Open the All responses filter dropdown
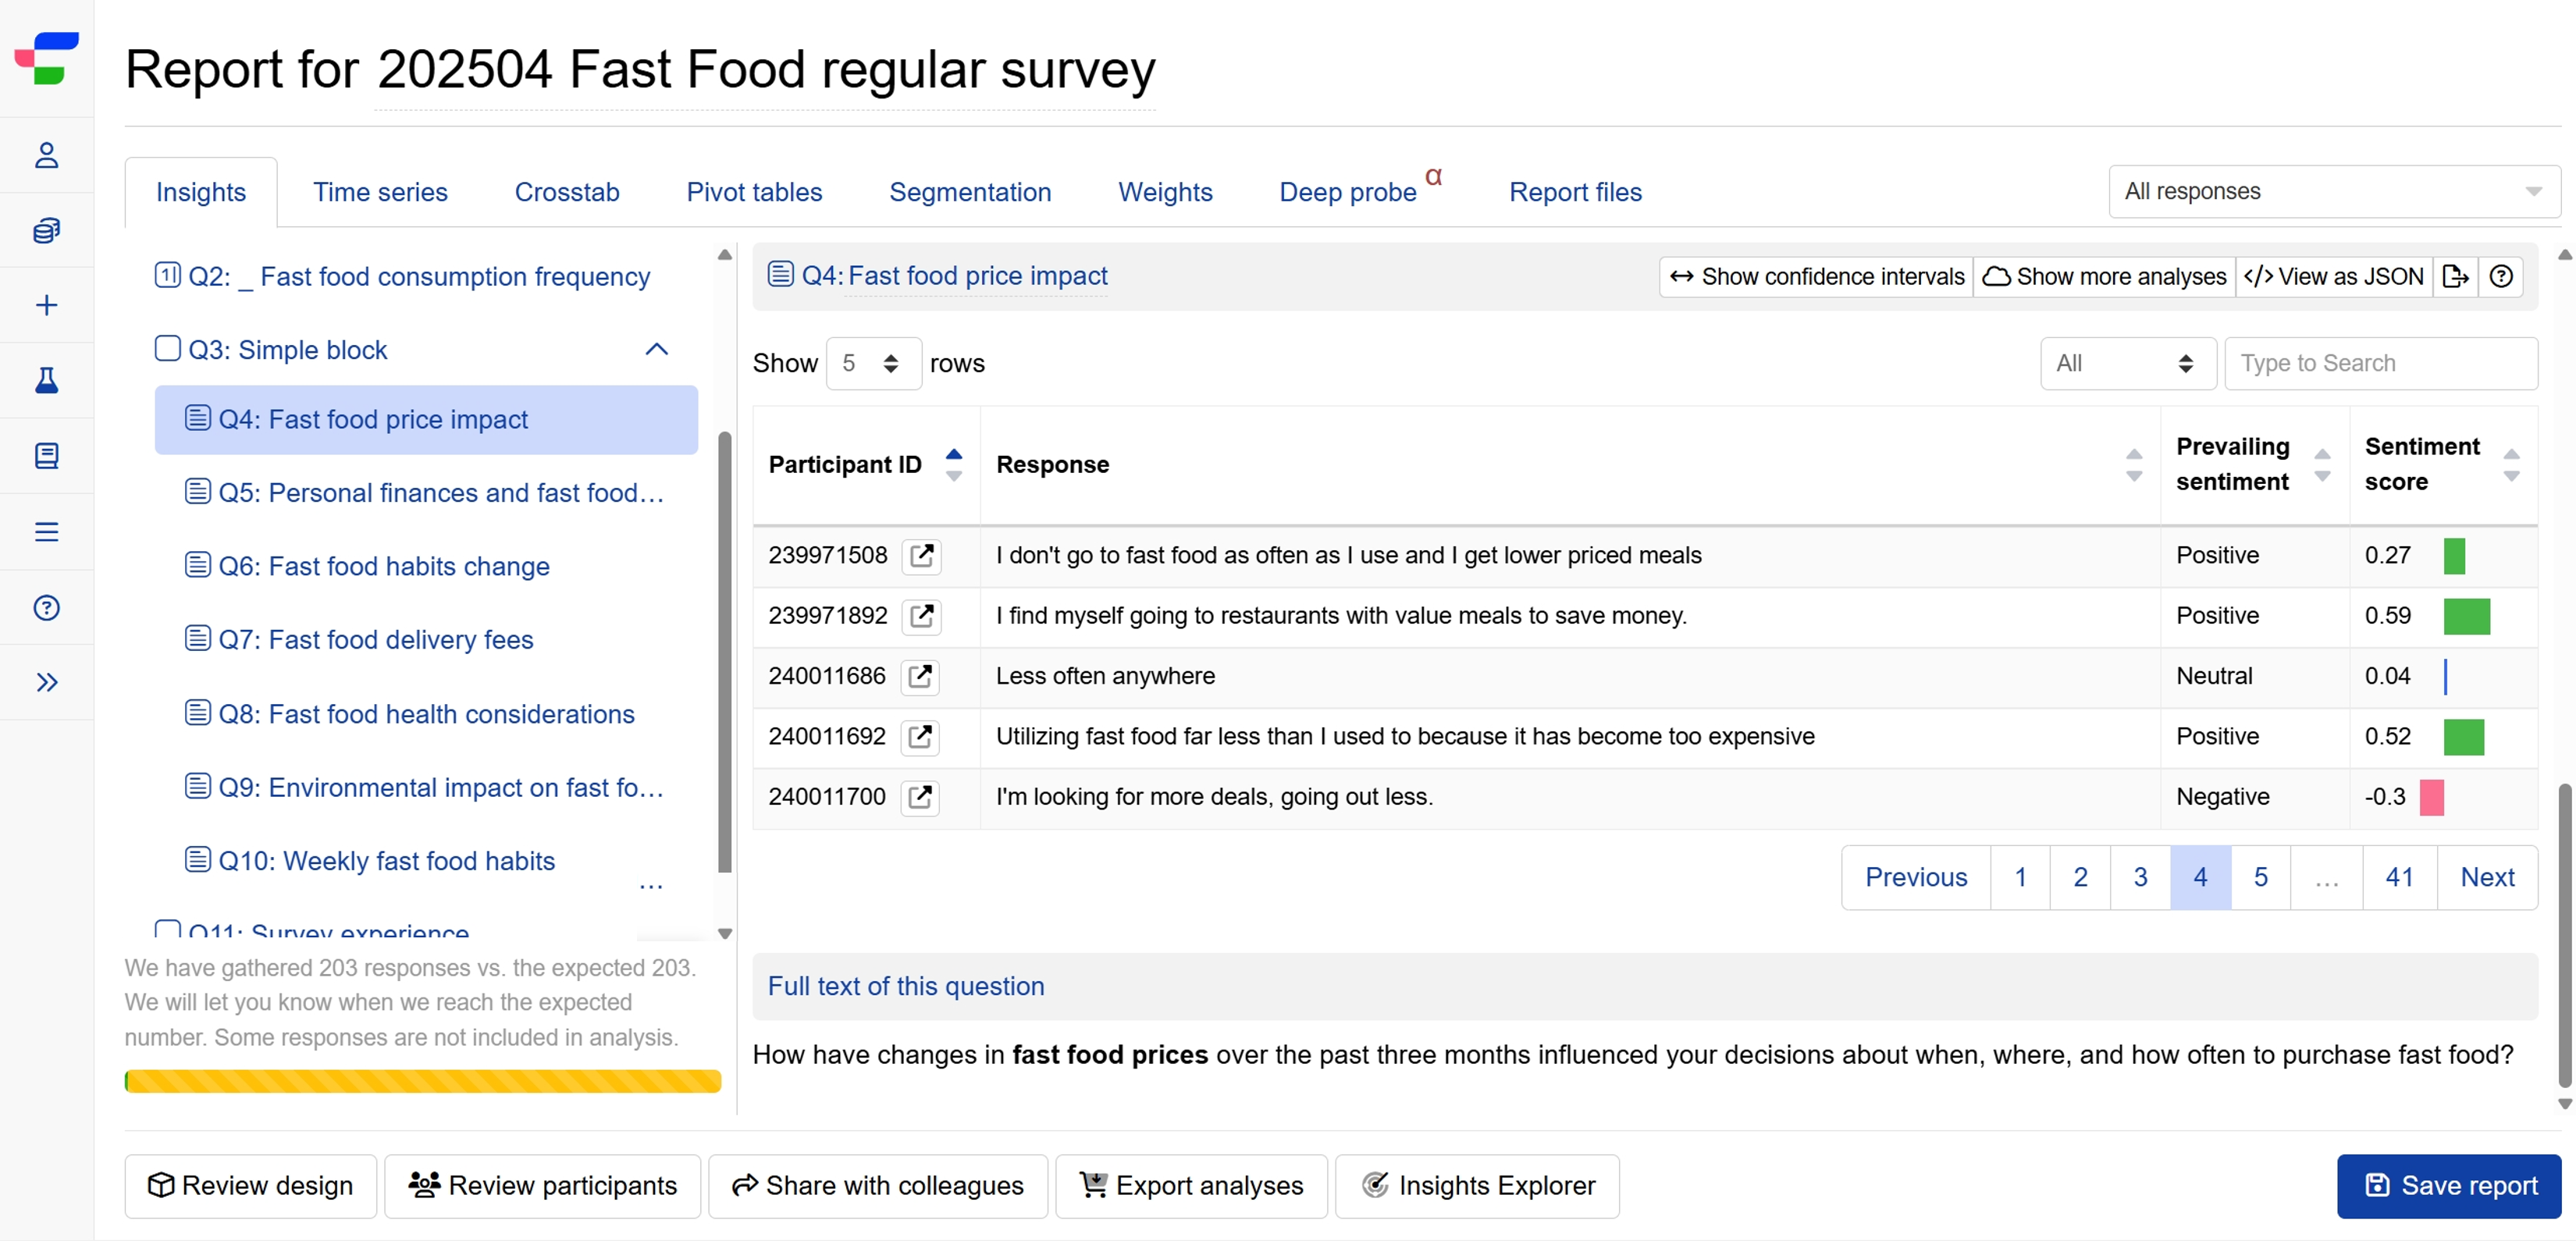2576x1241 pixels. pyautogui.click(x=2334, y=191)
